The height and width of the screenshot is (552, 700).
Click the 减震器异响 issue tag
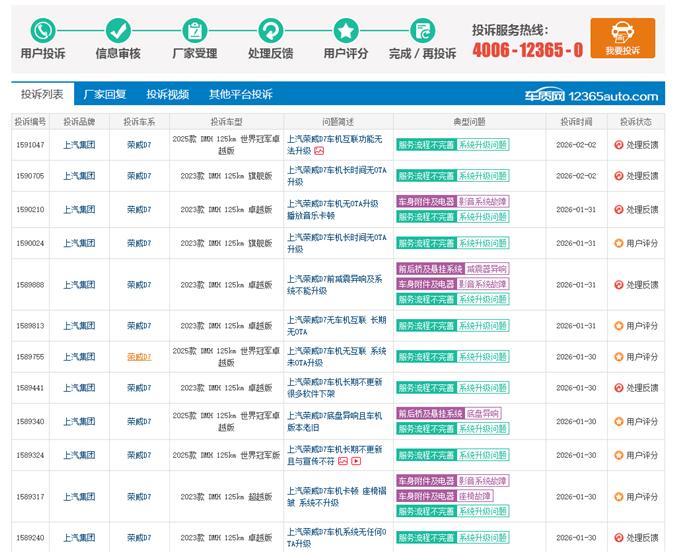tap(486, 269)
